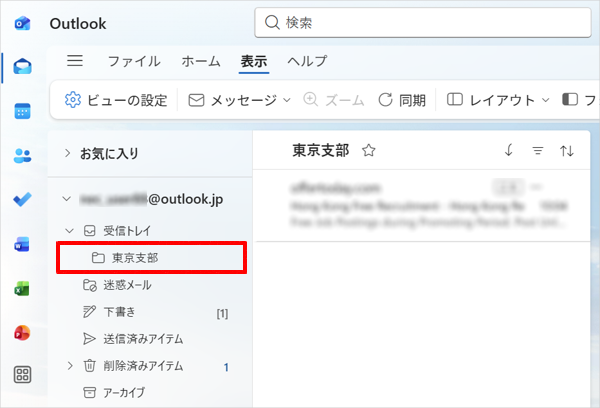Open the ヘルプ tab

point(307,61)
